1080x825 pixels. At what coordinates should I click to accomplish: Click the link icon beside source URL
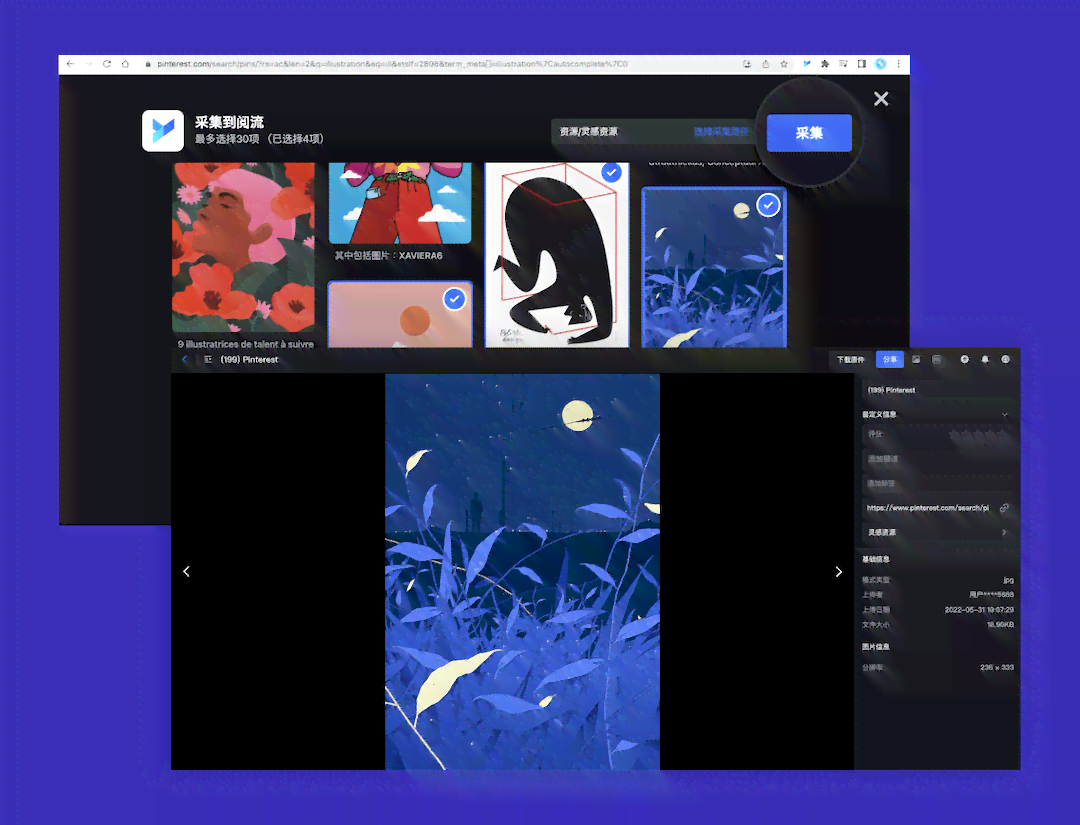[x=1004, y=508]
